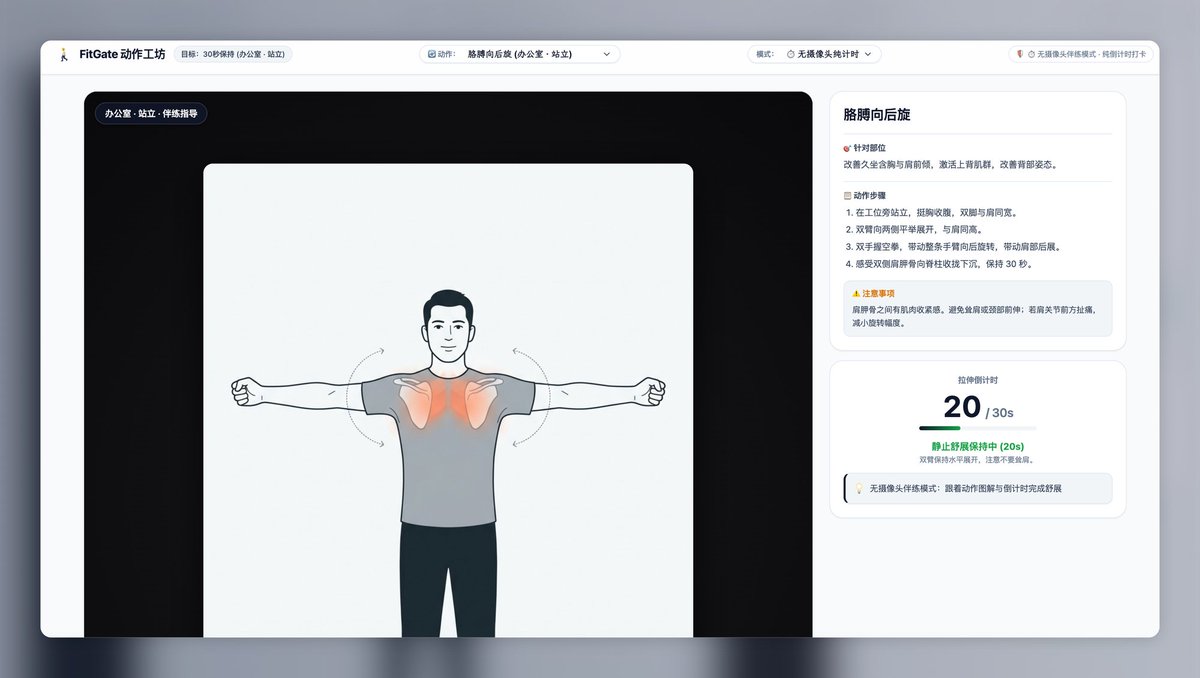
Task: Click the / 30s total duration text
Action: coord(998,413)
